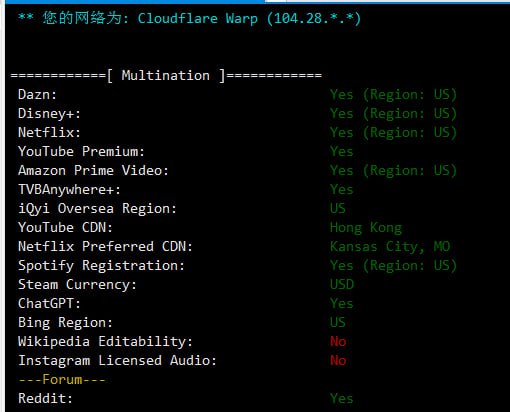Select the Dazn result line label
This screenshot has height=412, width=510.
37,95
